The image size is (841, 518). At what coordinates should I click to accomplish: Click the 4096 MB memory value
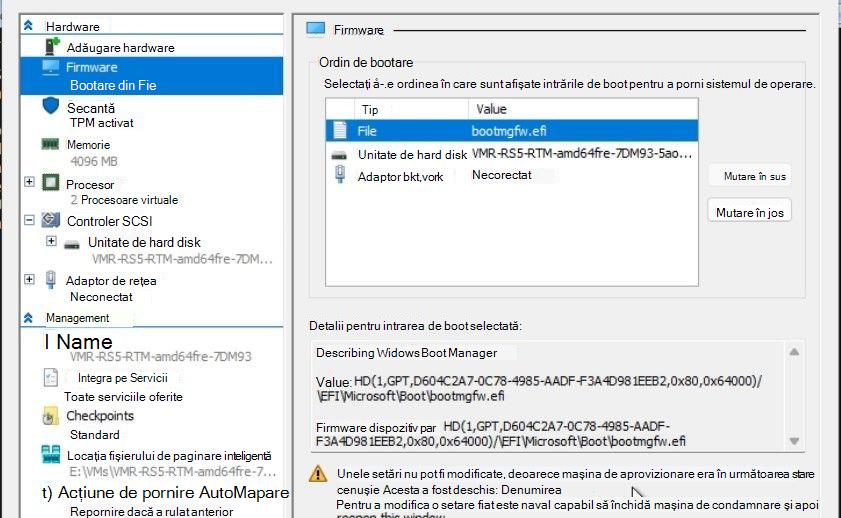[94, 161]
